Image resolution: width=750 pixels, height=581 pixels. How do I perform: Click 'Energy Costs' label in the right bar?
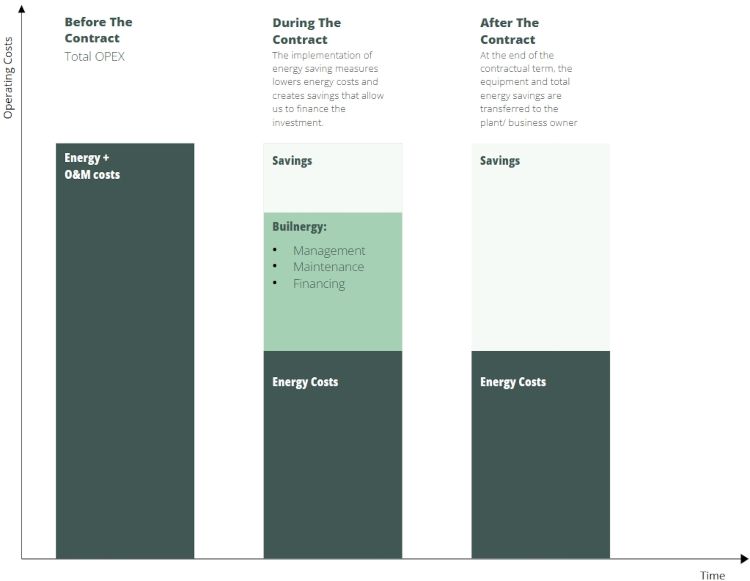[x=513, y=382]
